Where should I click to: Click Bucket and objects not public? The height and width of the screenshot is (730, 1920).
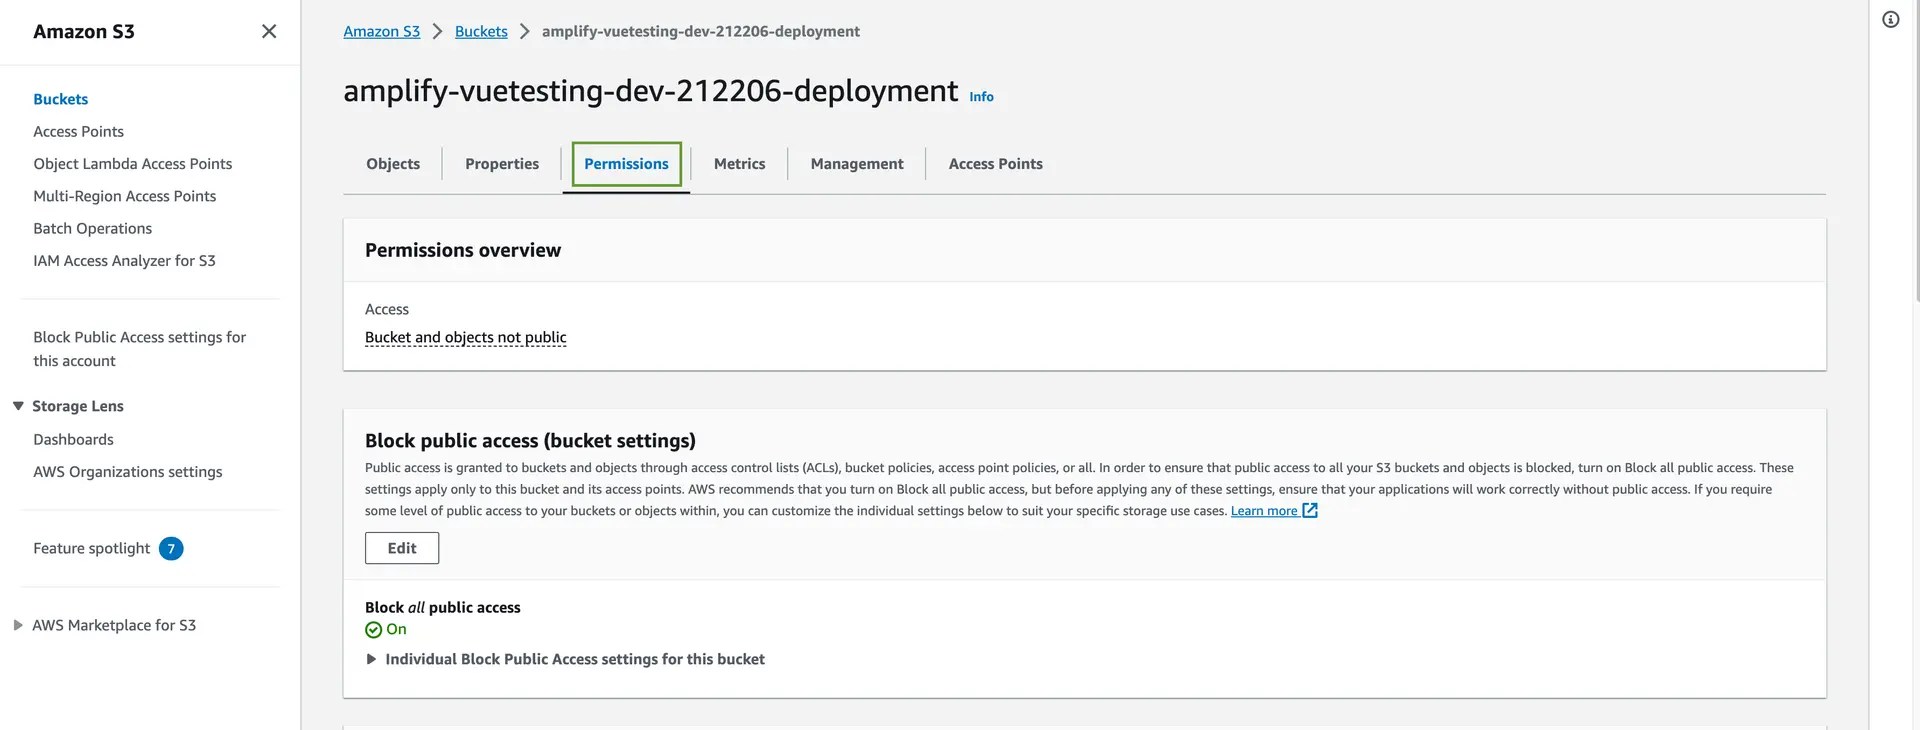pyautogui.click(x=466, y=337)
